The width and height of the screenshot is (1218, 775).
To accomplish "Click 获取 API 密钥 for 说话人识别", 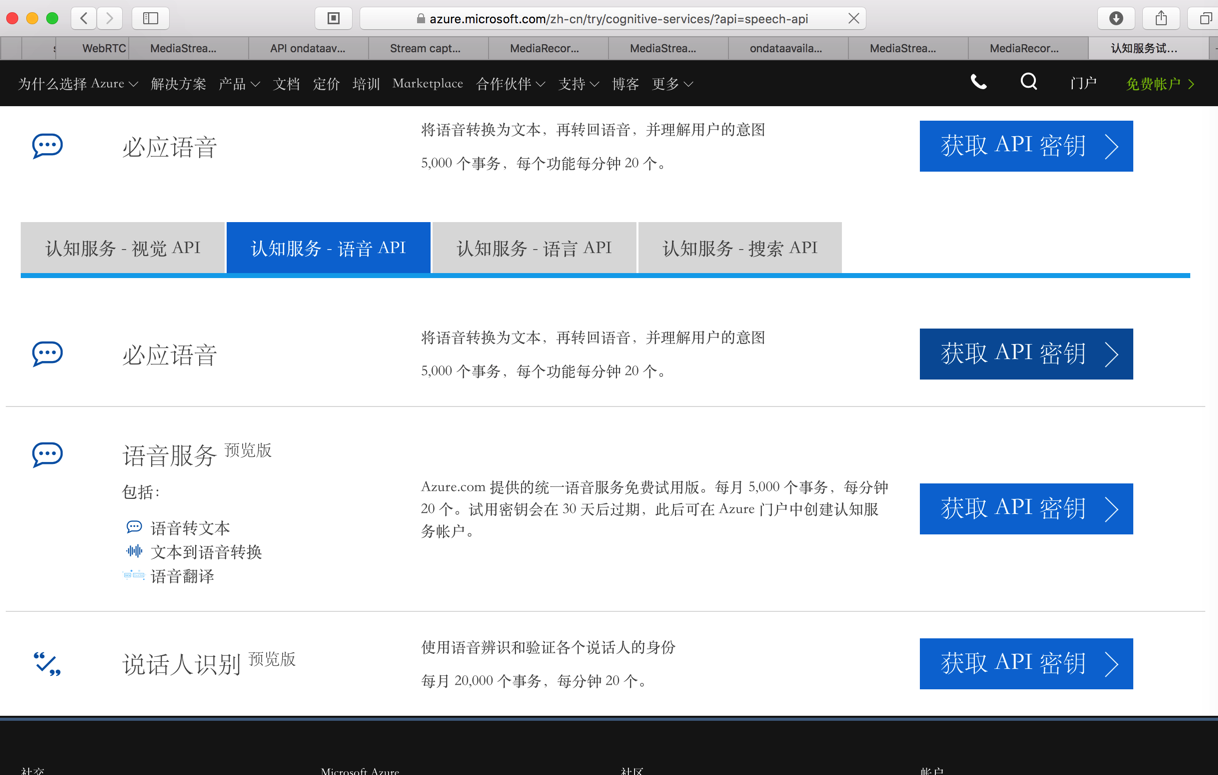I will point(1026,664).
